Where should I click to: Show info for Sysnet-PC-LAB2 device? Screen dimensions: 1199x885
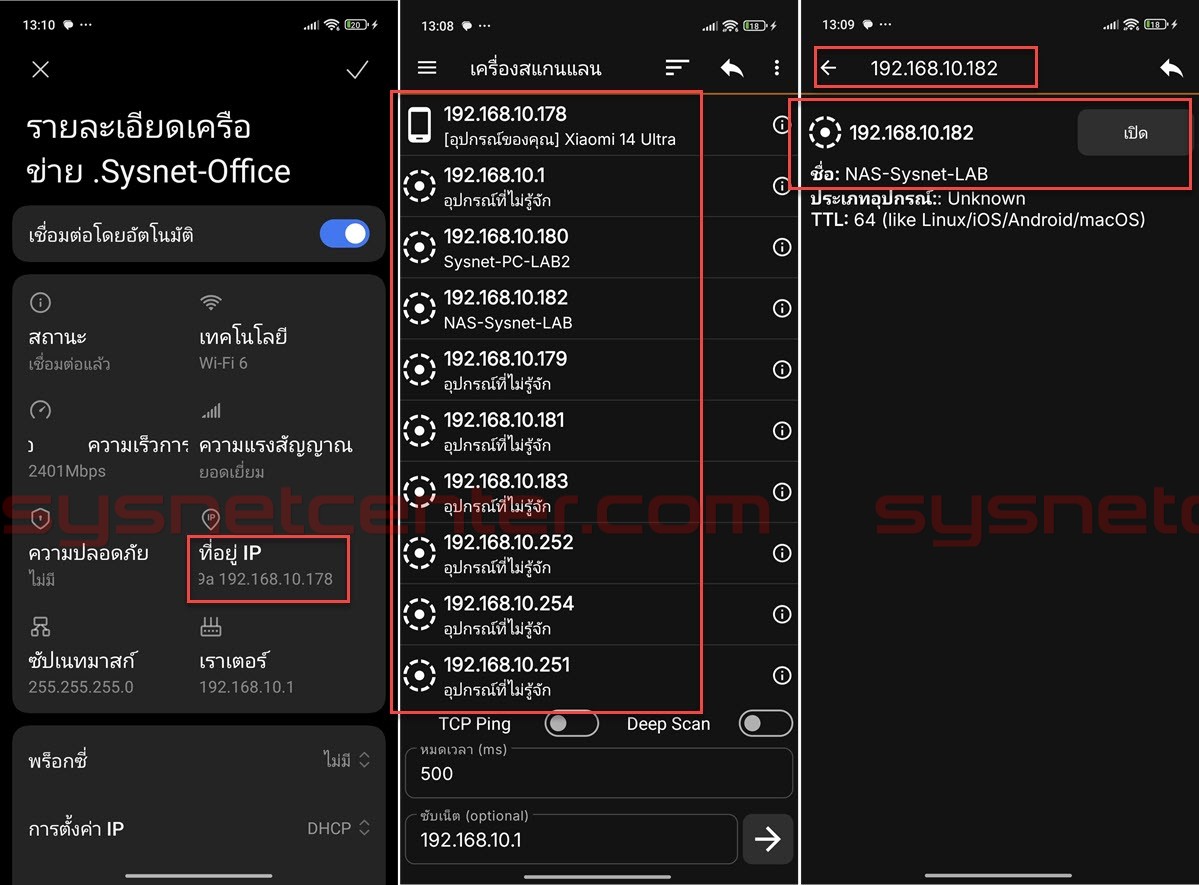[x=781, y=247]
